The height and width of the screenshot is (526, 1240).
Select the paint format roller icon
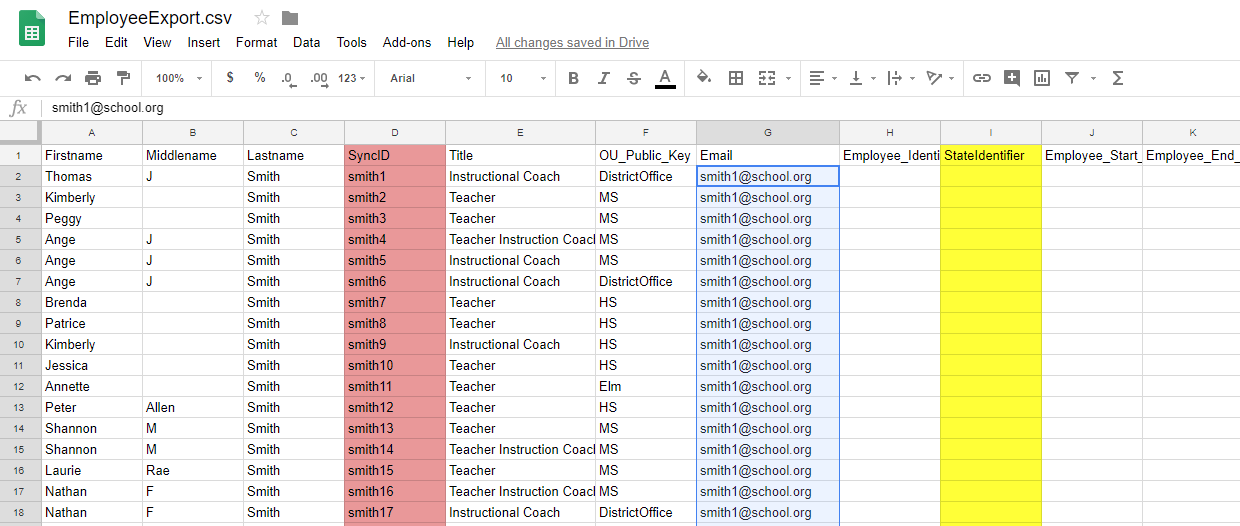[123, 78]
